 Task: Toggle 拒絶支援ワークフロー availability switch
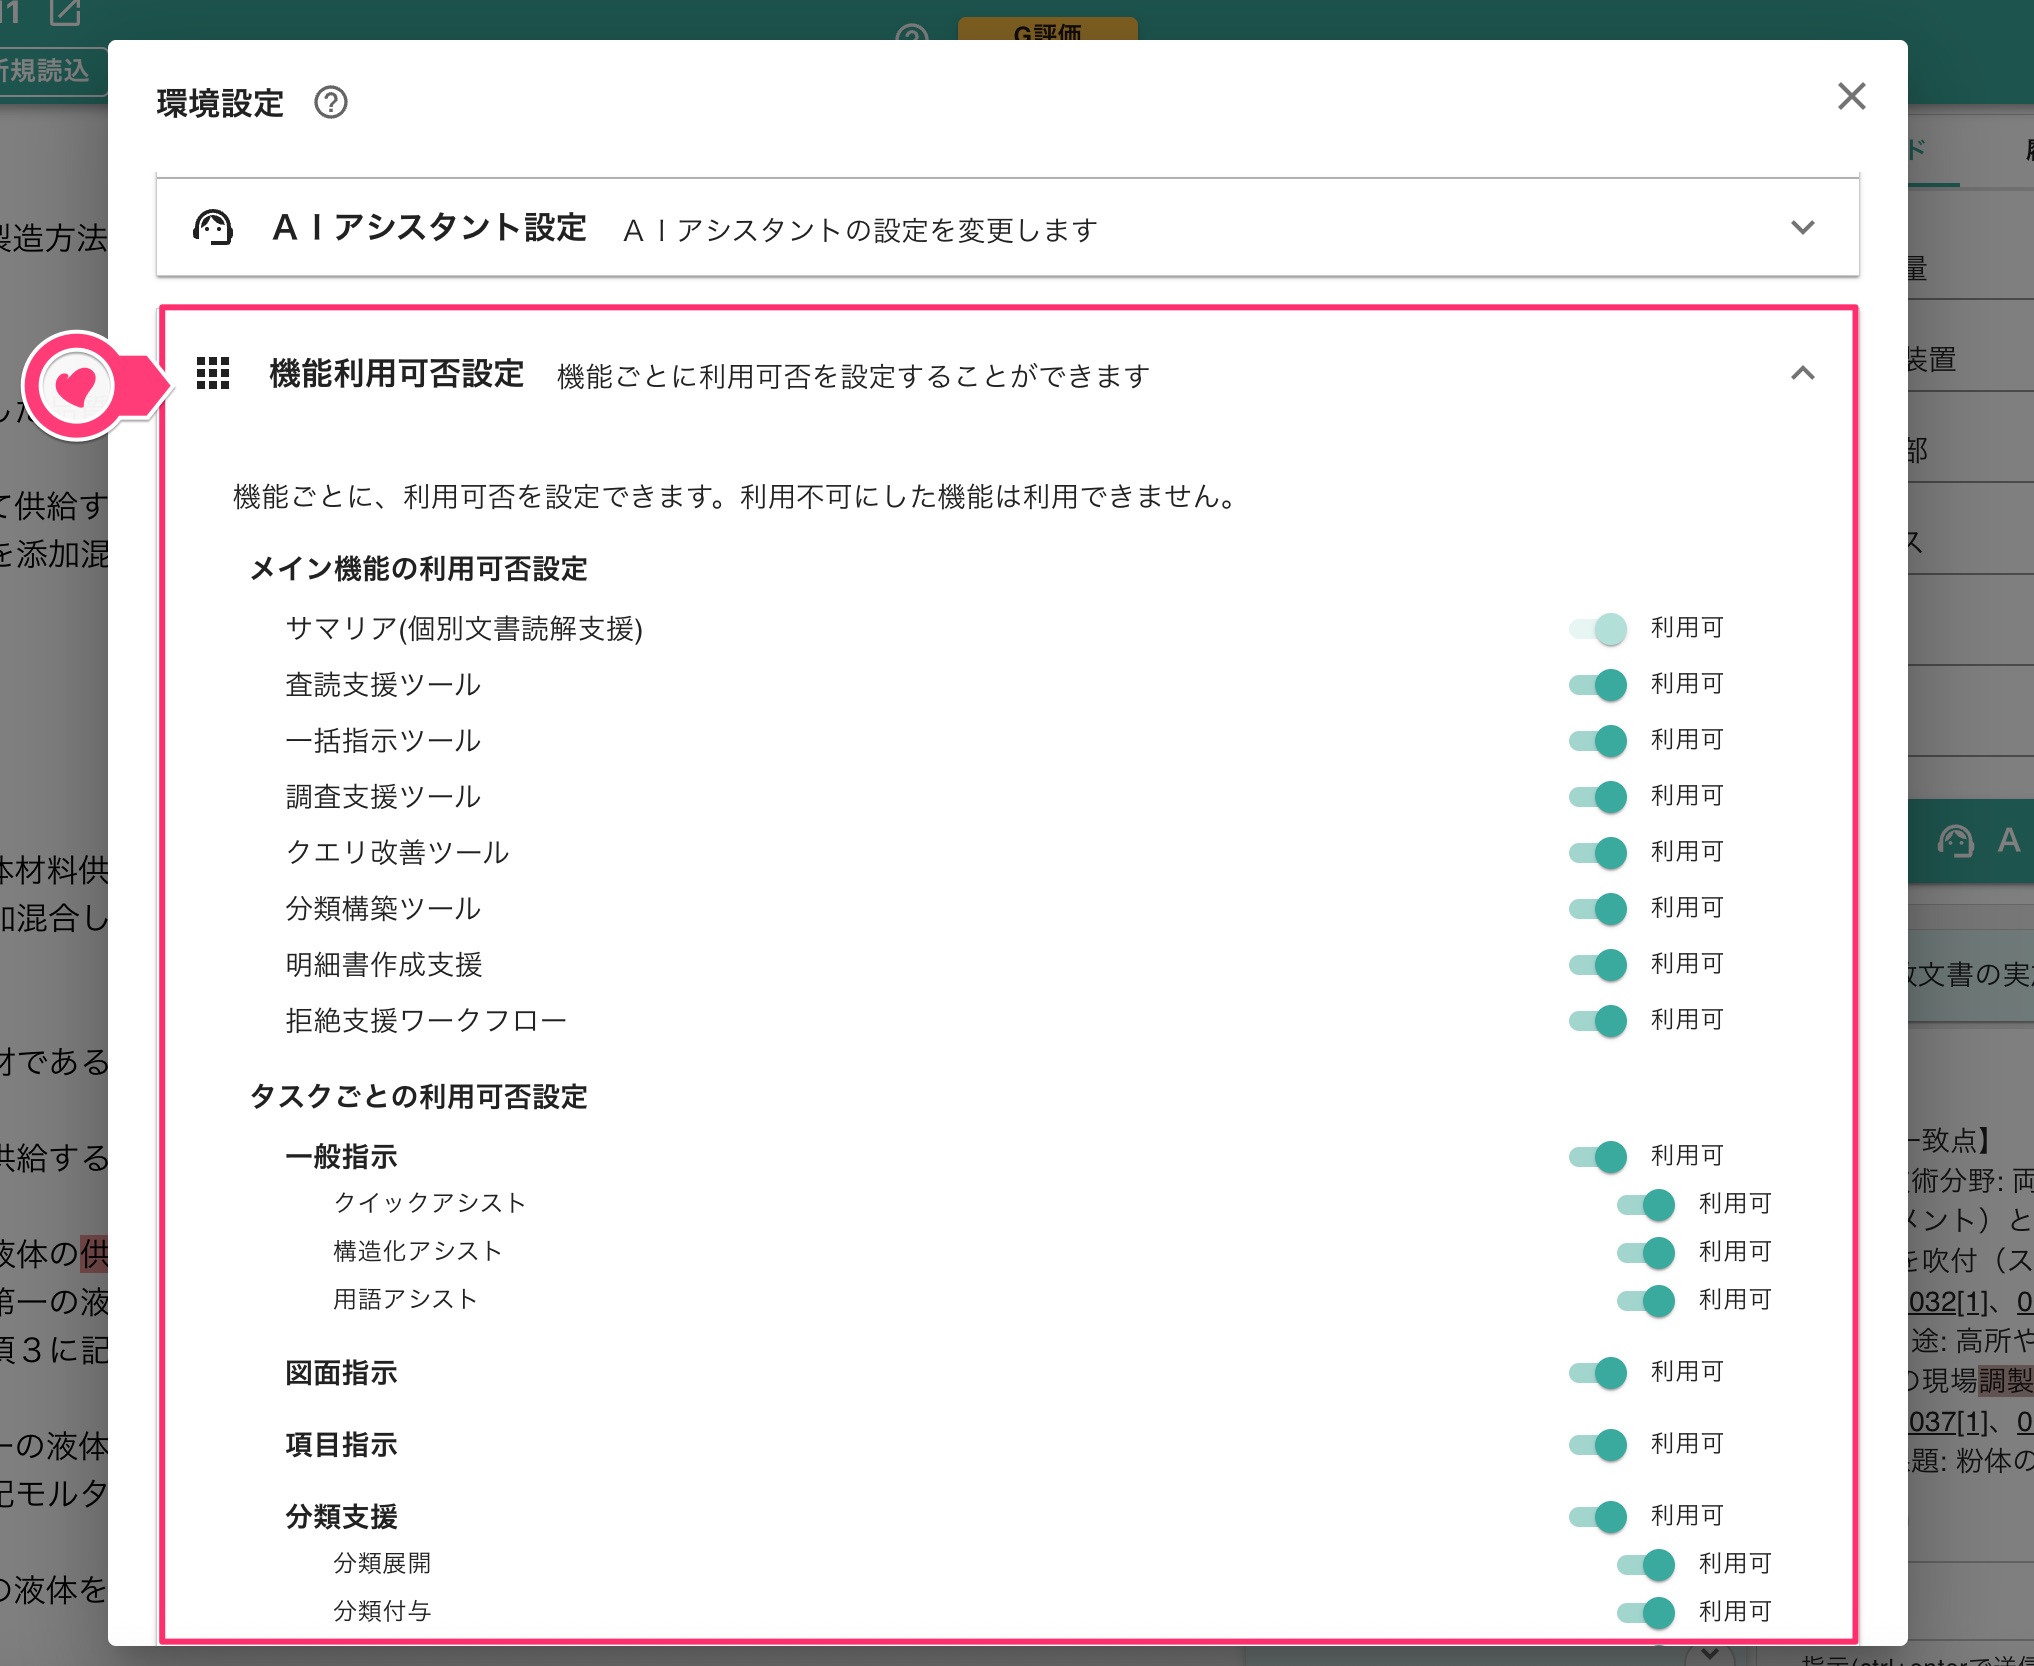pos(1598,1020)
